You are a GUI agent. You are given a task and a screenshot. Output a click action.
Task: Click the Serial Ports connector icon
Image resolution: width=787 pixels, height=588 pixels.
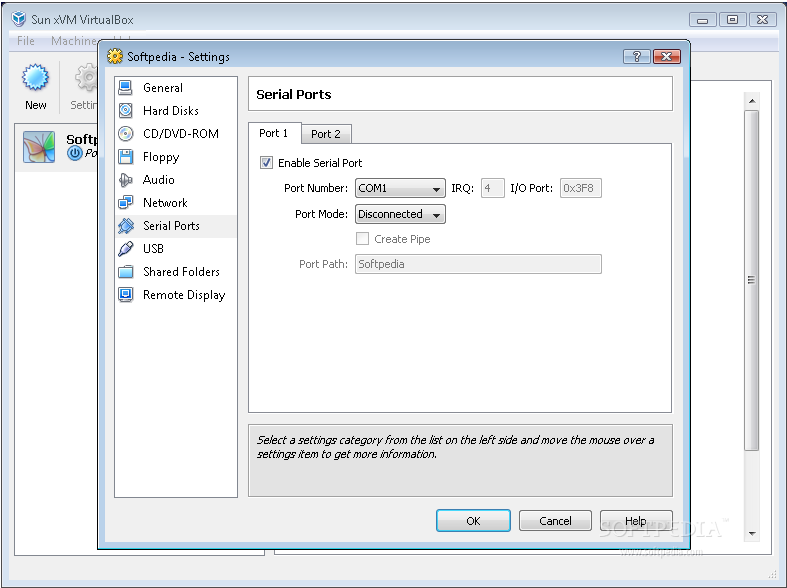(x=125, y=226)
